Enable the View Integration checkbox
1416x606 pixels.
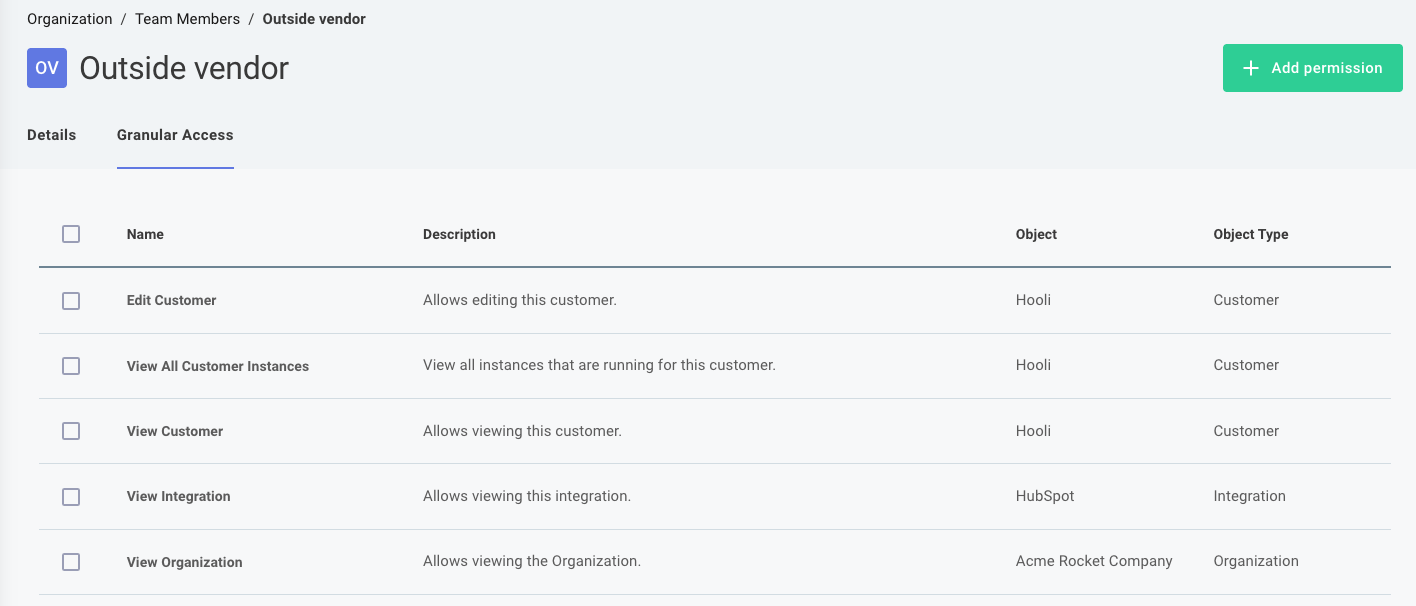tap(71, 496)
